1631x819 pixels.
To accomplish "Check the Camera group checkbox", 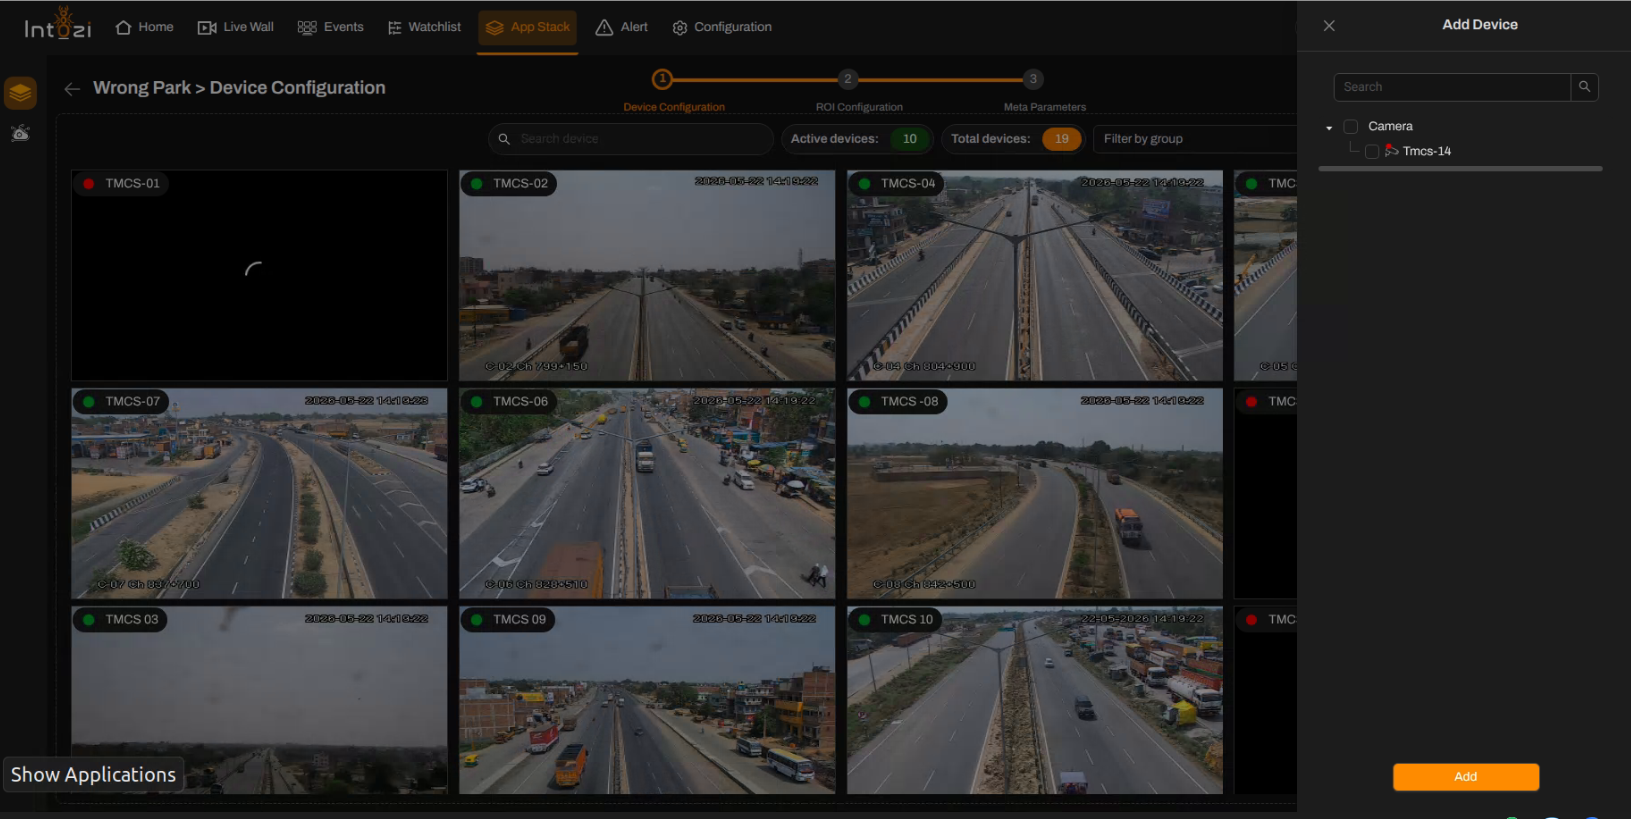I will point(1351,126).
